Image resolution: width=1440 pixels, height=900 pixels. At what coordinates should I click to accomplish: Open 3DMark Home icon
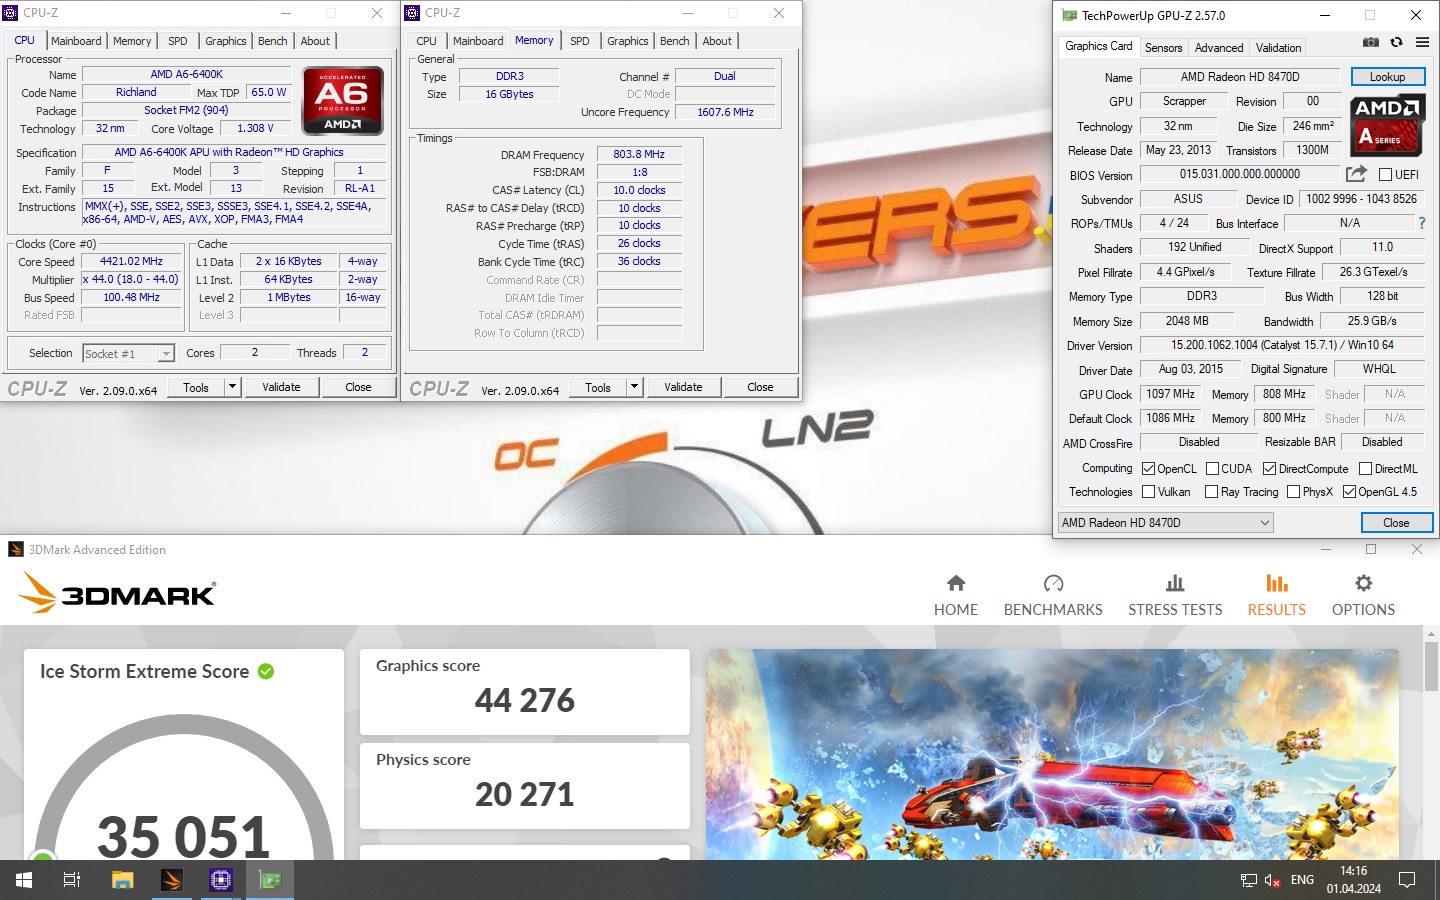coord(956,583)
